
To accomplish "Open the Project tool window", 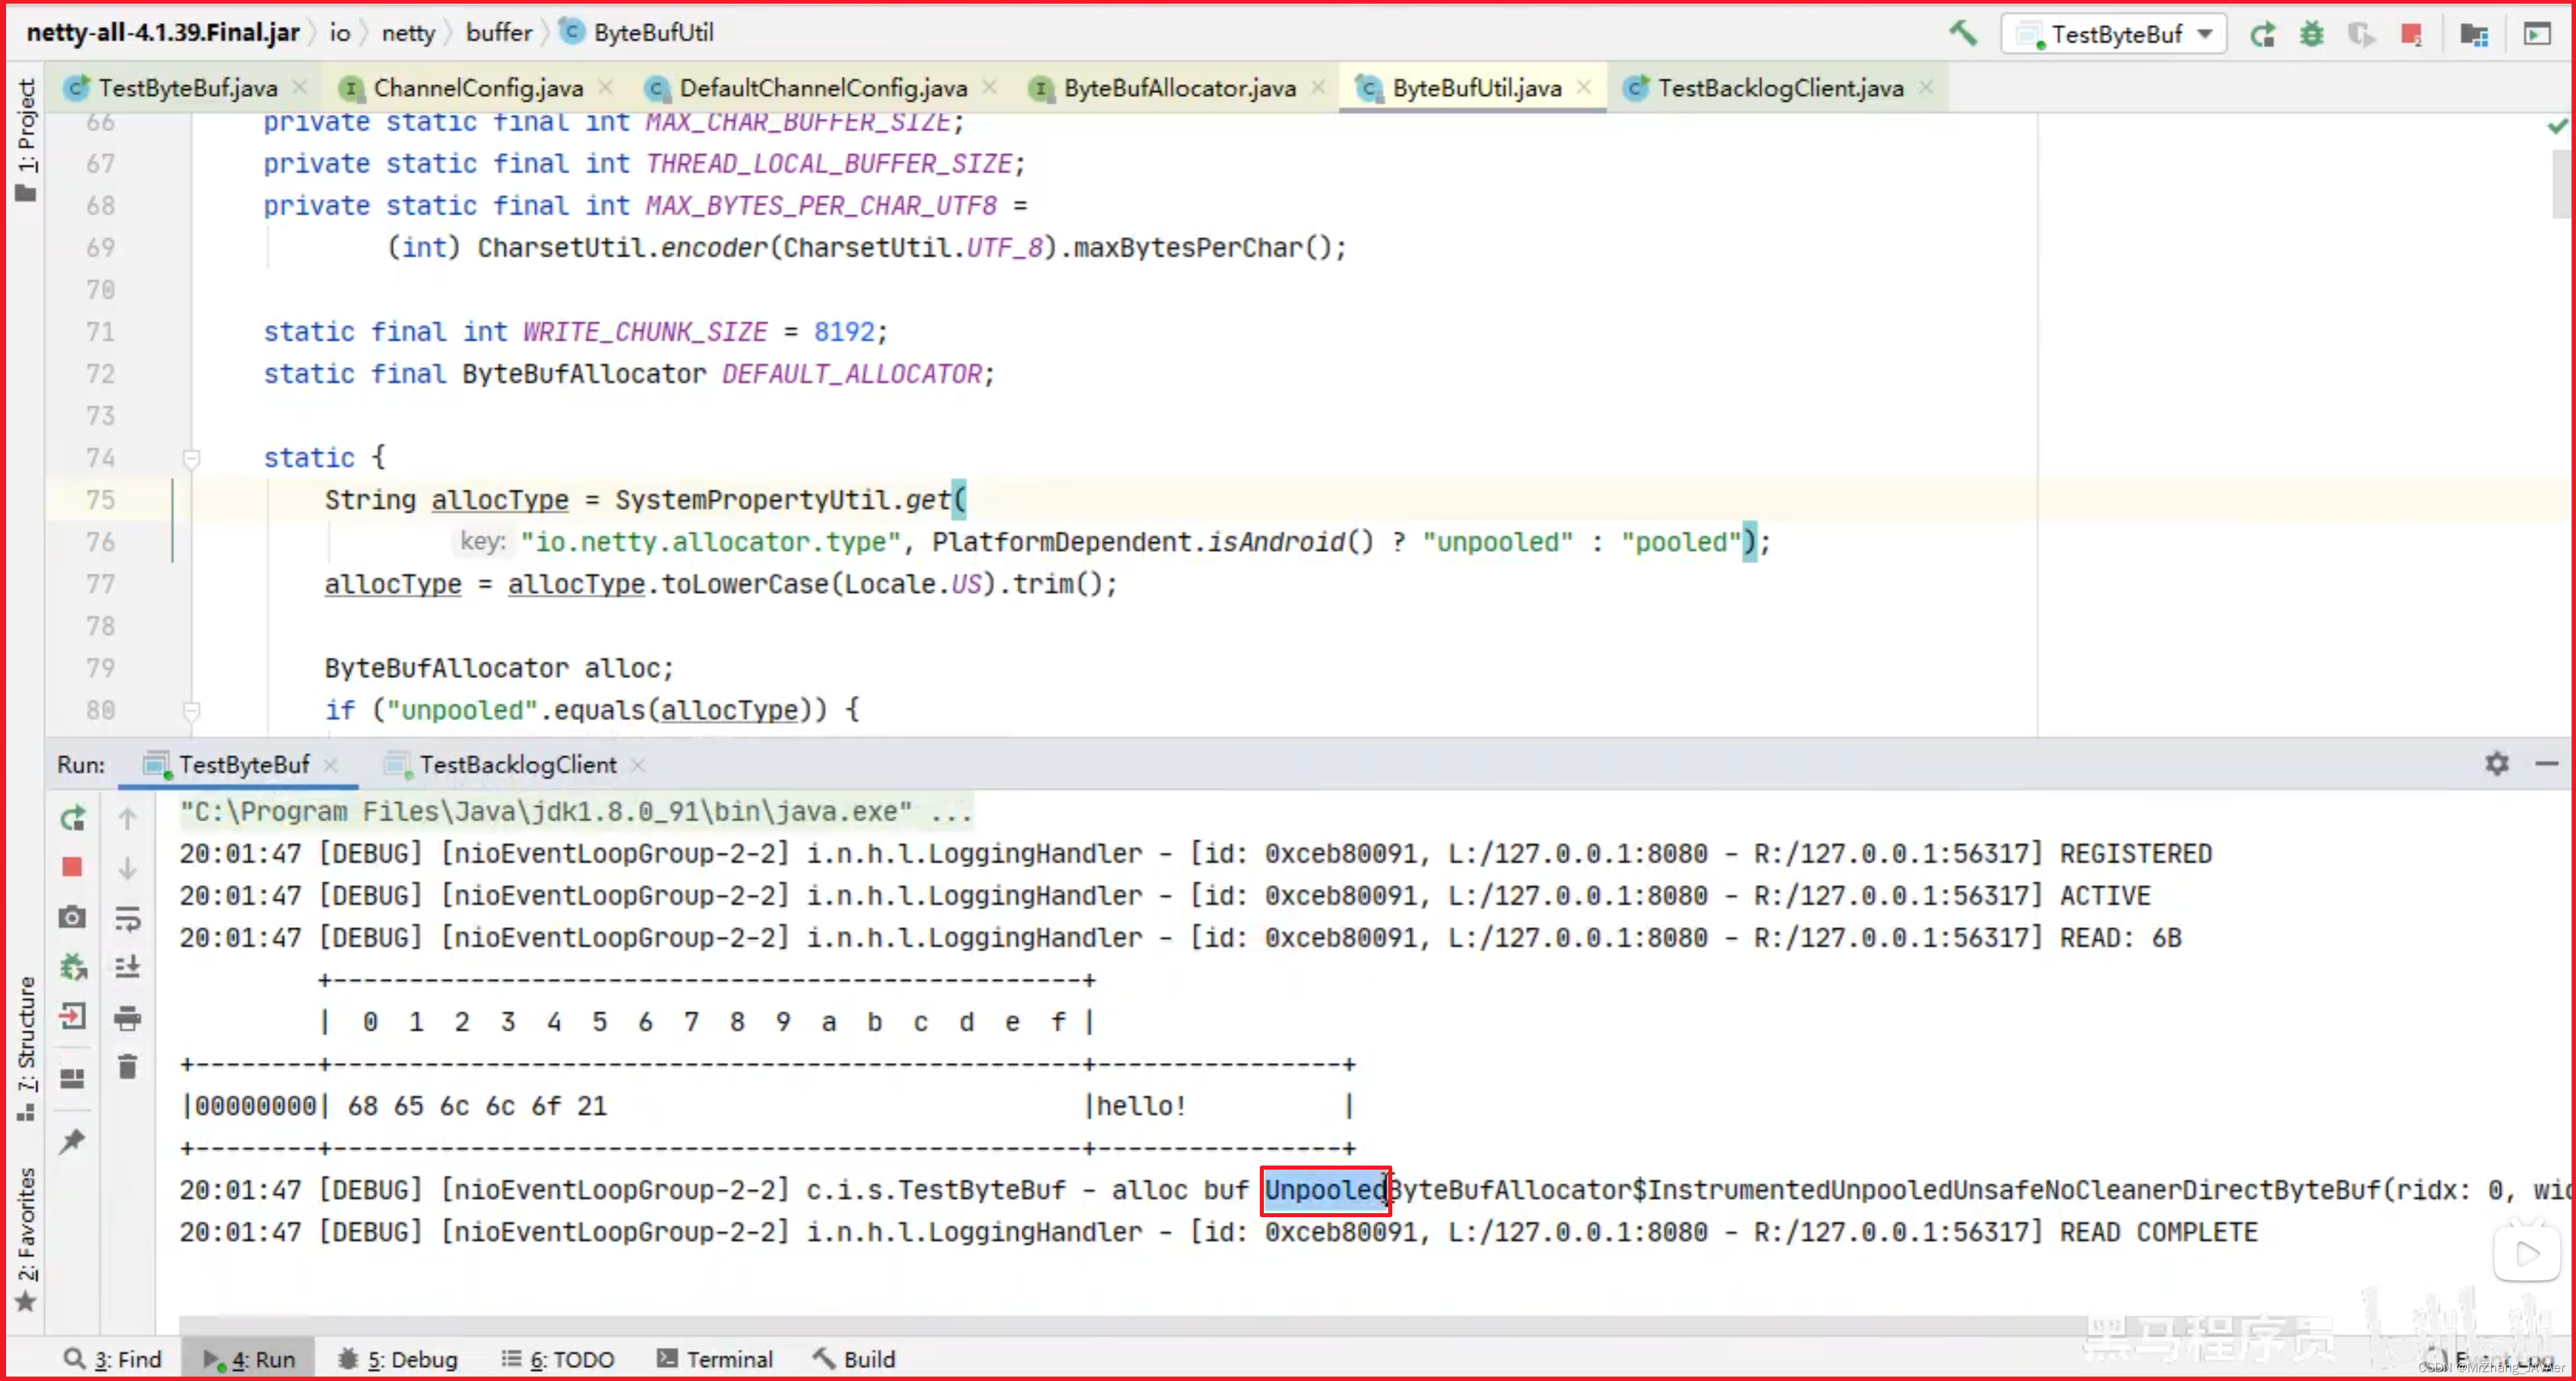I will [26, 140].
